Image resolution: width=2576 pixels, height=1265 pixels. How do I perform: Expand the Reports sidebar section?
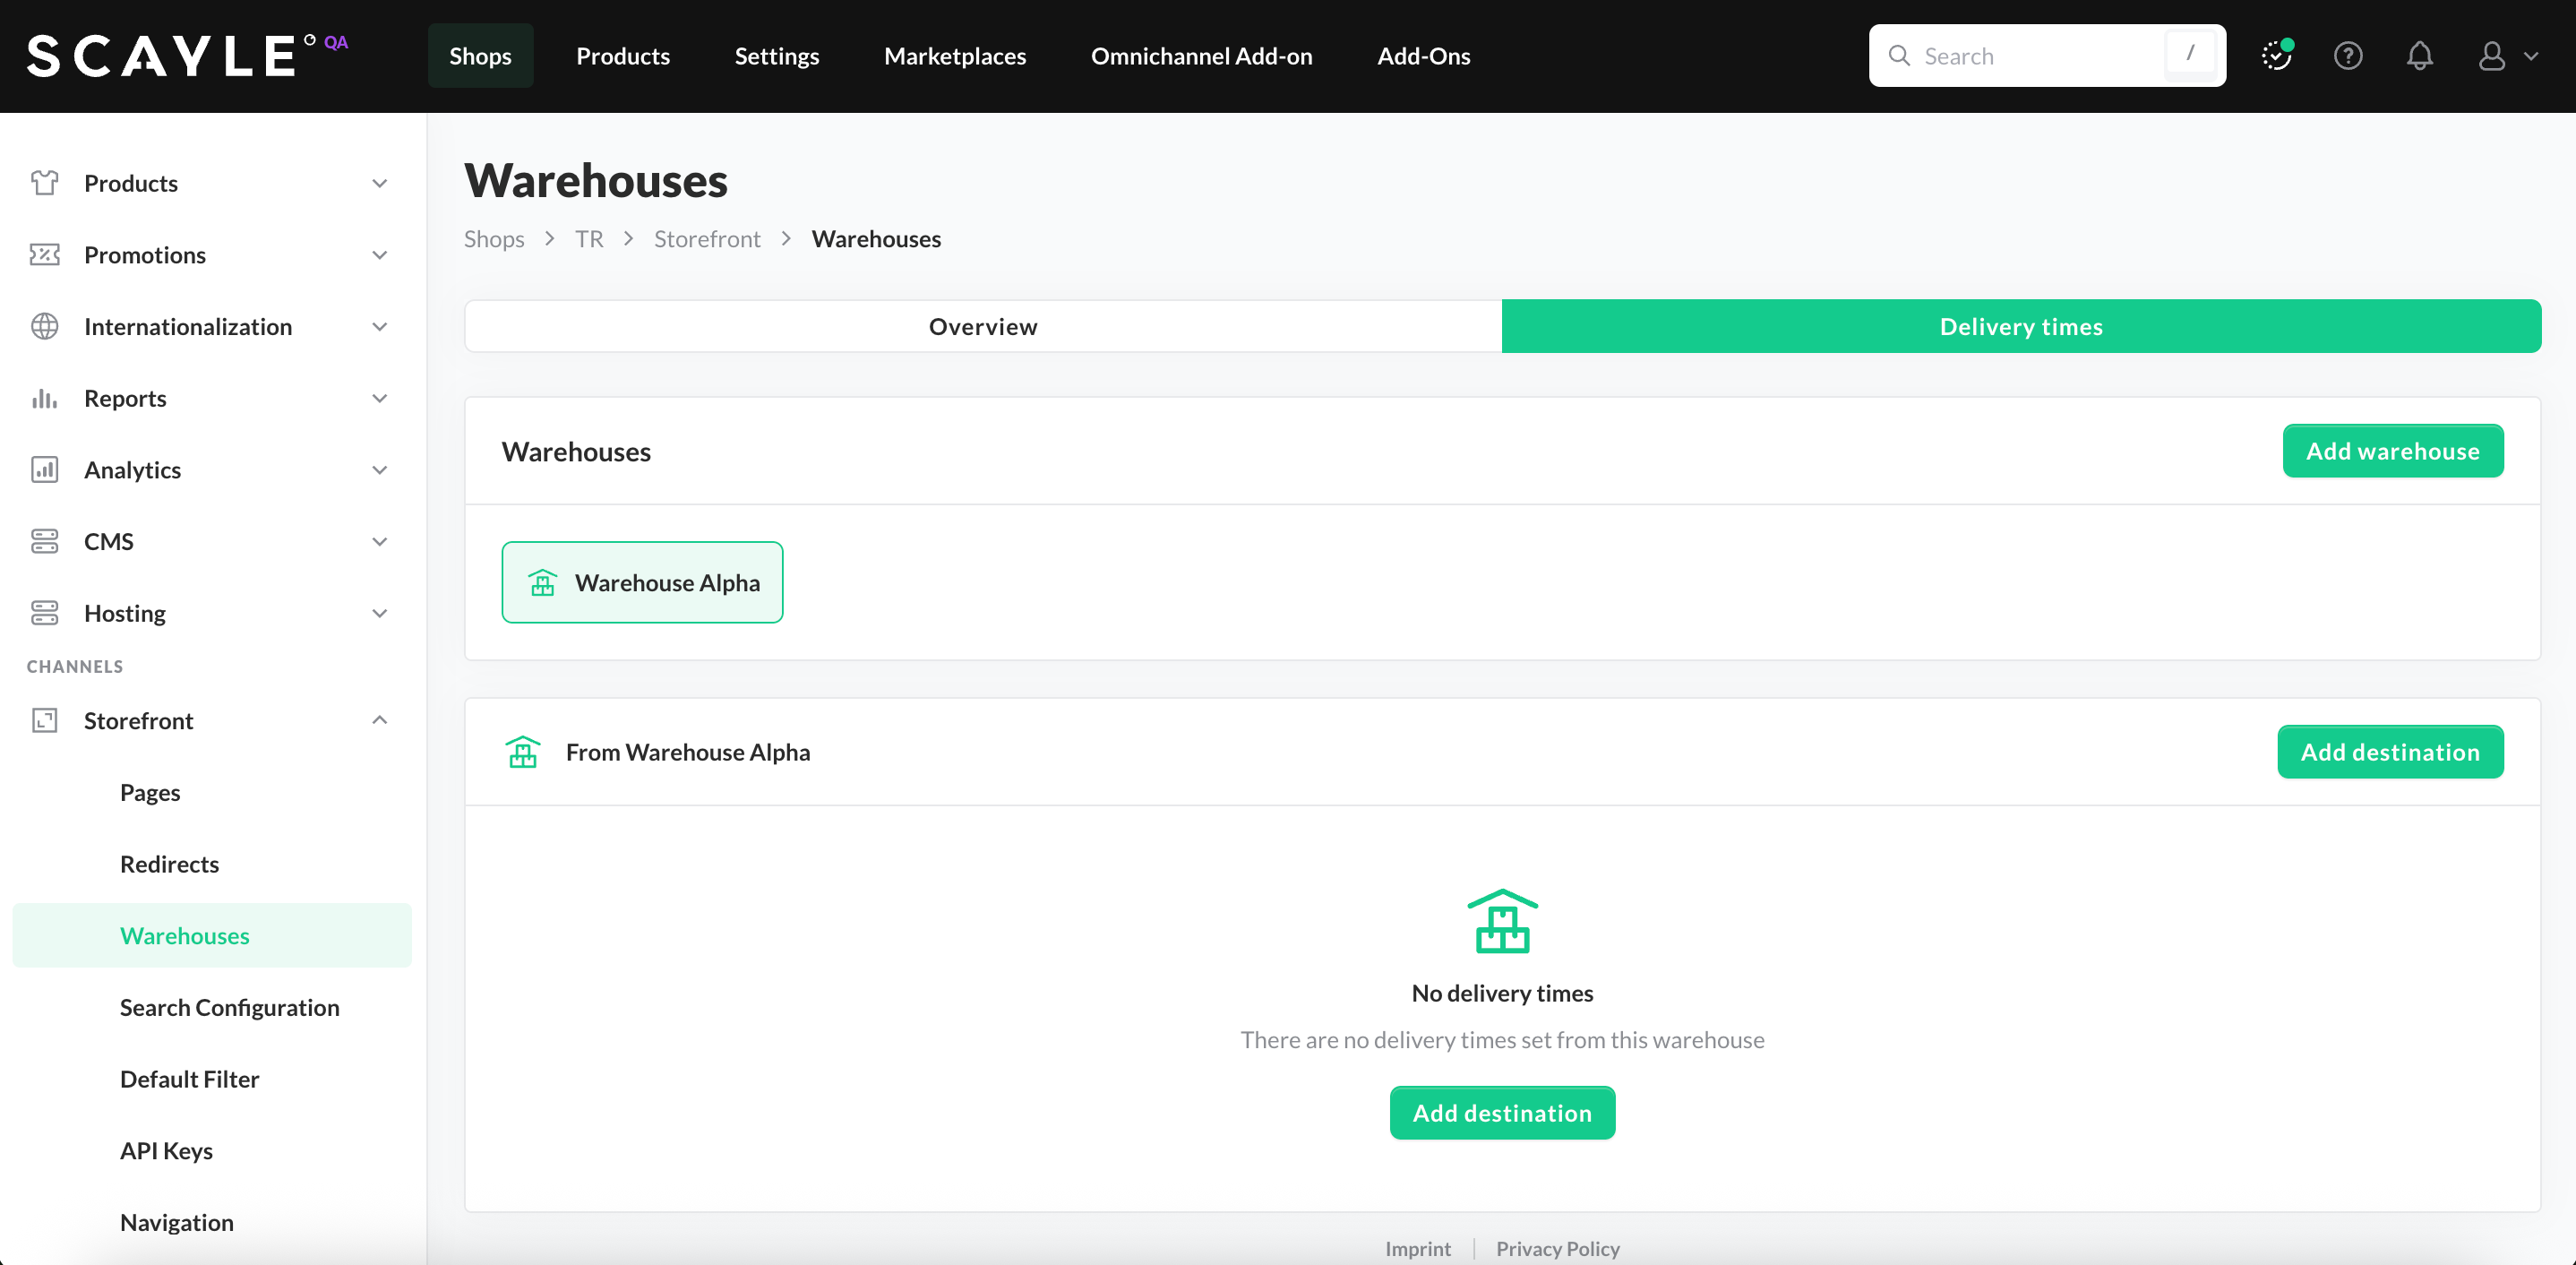pos(379,398)
